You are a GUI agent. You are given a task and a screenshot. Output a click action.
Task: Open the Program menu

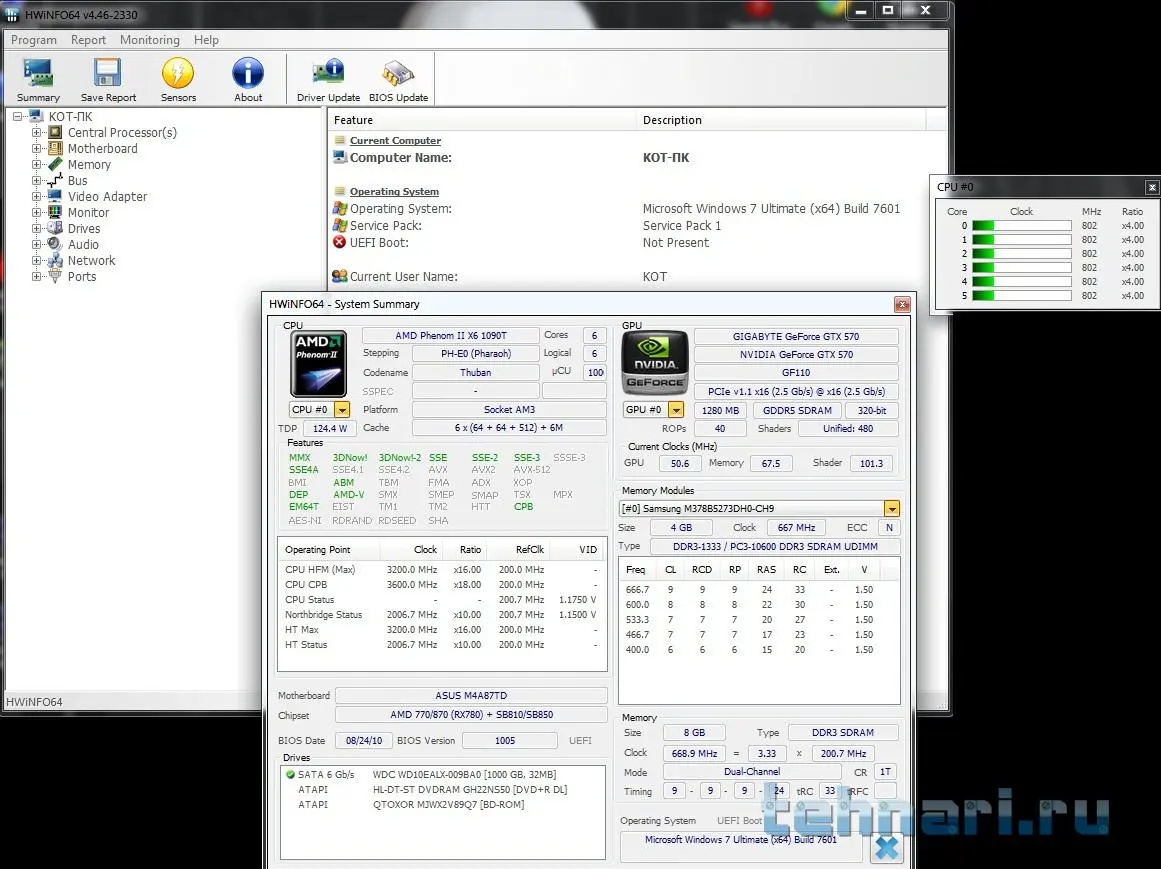click(x=33, y=40)
